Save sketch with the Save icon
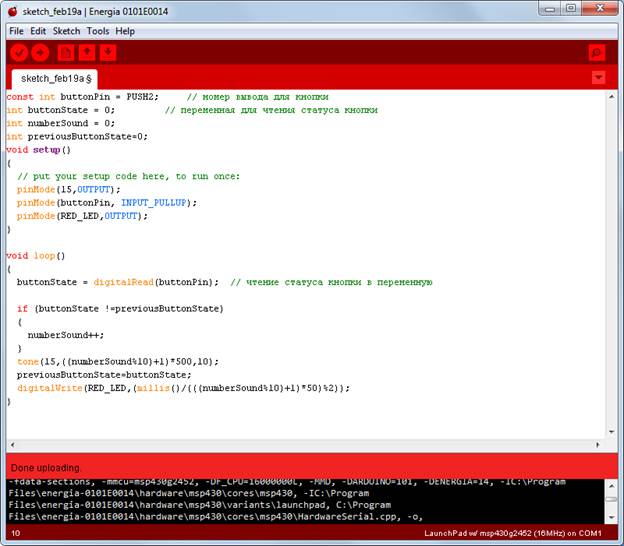 (108, 53)
